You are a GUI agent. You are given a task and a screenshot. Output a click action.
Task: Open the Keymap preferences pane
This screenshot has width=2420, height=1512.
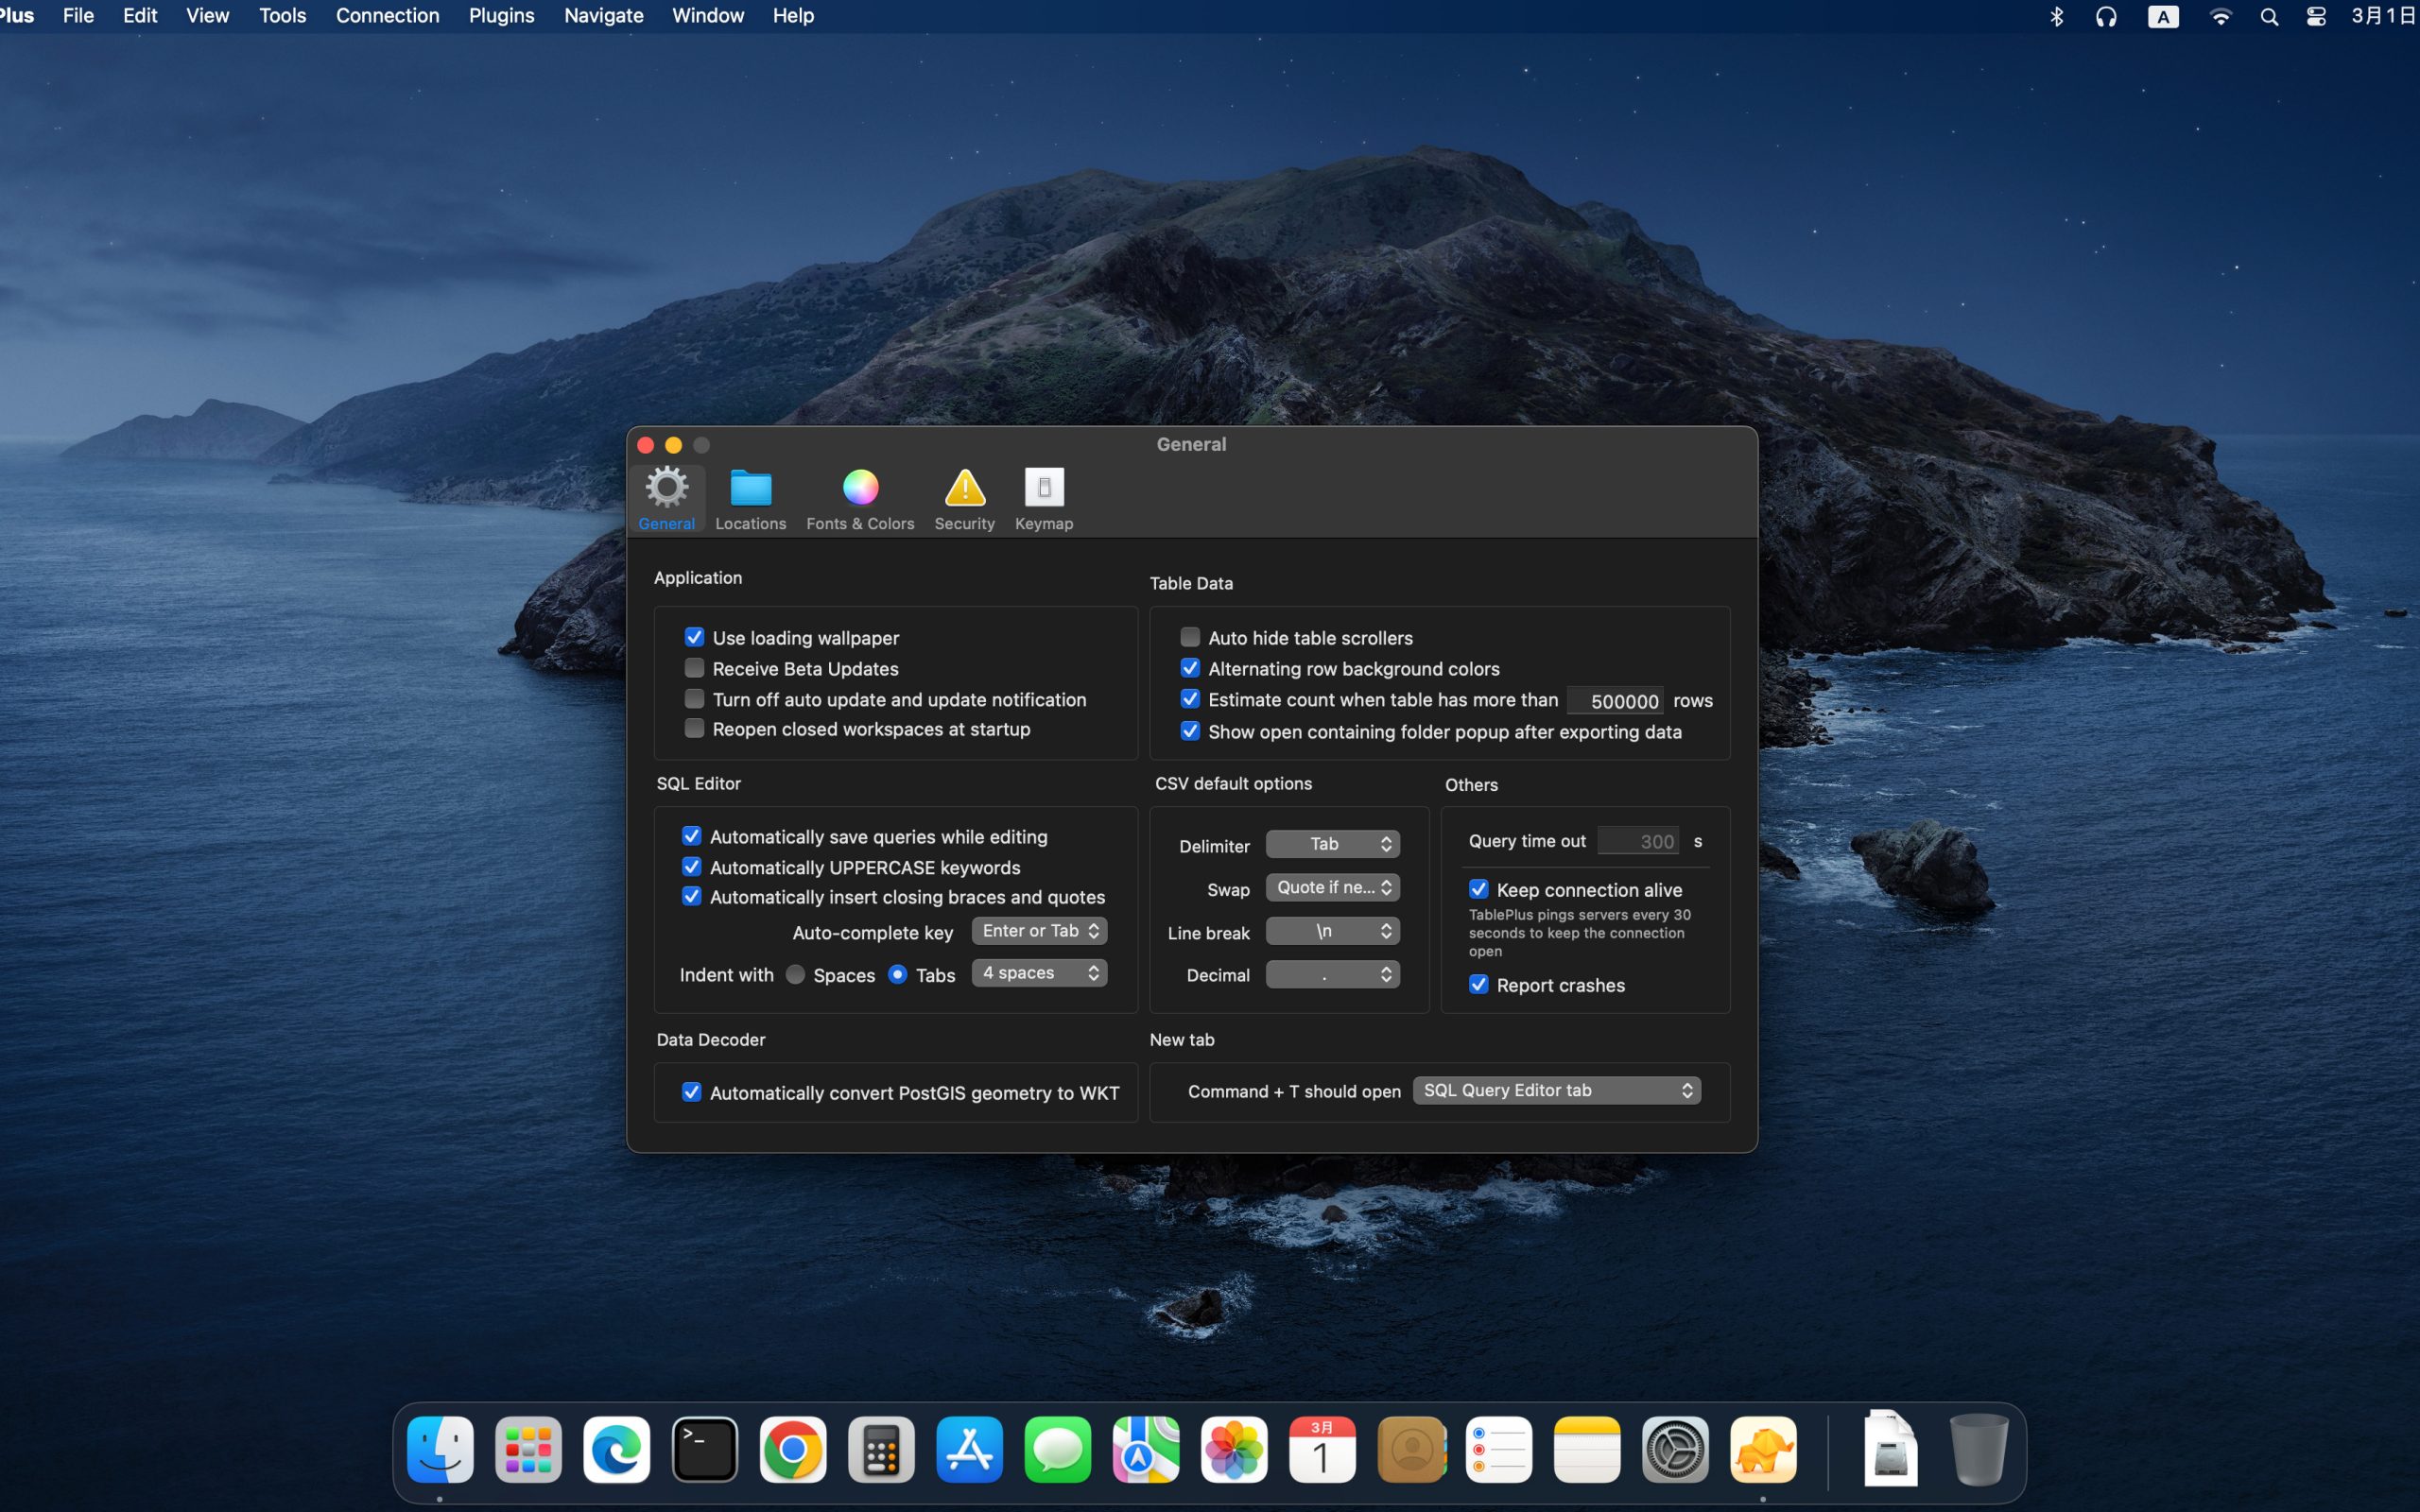point(1042,497)
